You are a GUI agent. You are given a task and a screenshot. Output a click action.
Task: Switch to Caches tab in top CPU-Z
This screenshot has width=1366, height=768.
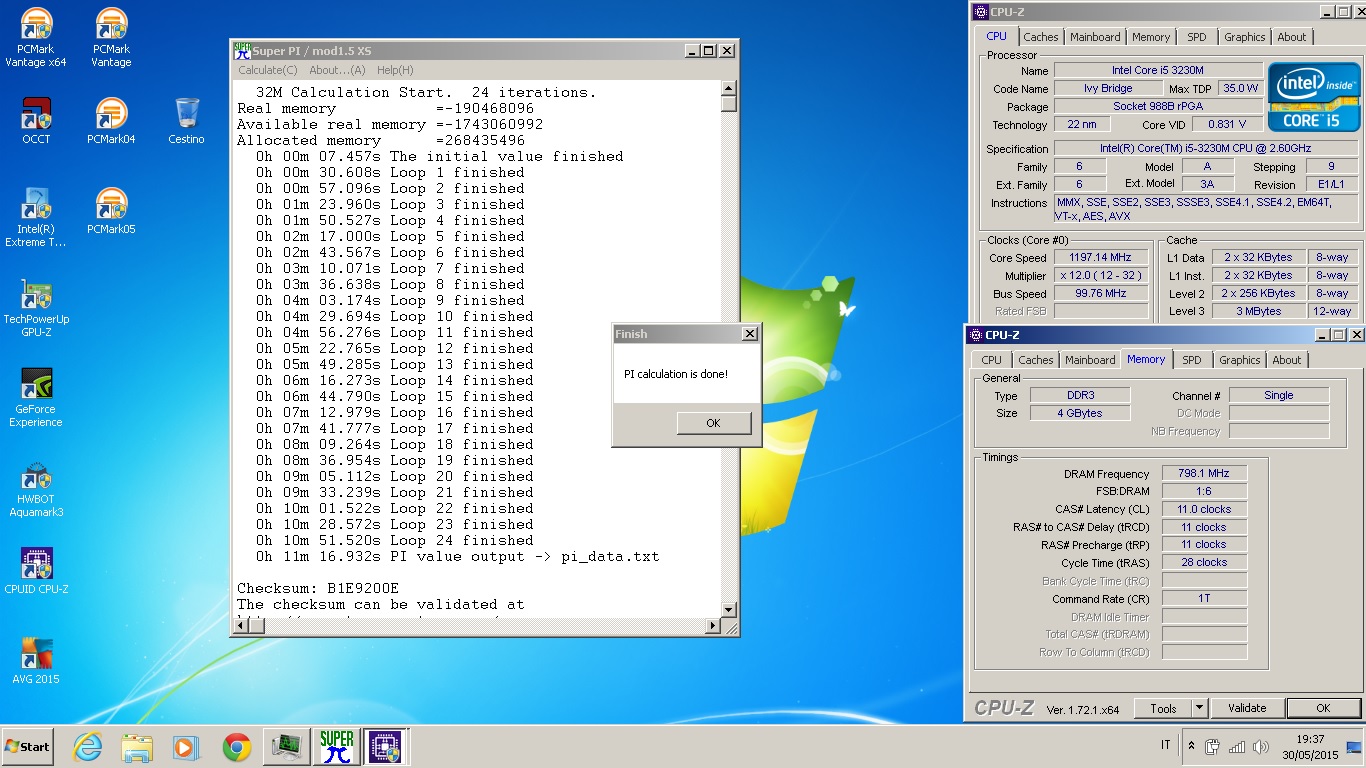pos(1041,37)
